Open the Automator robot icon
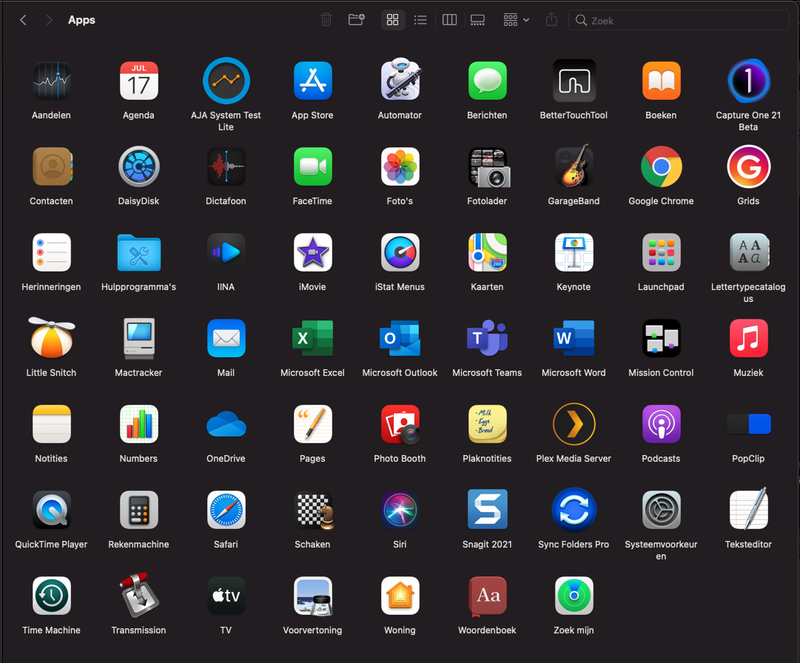800x663 pixels. tap(400, 80)
